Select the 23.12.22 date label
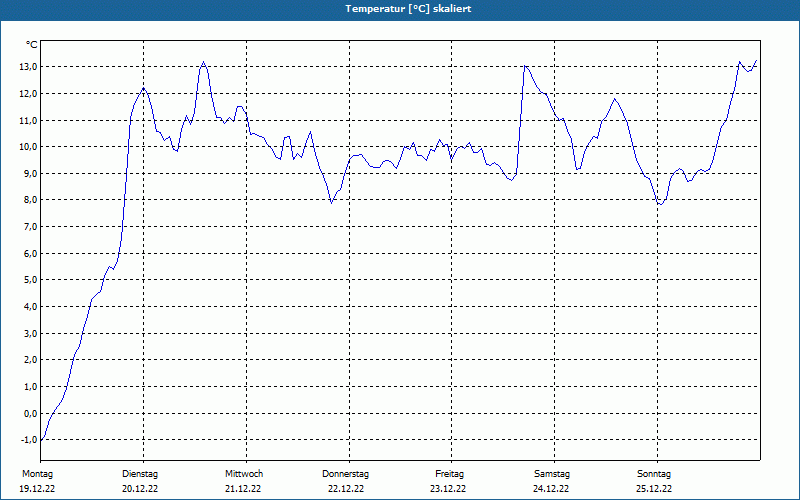Viewport: 800px width, 500px height. click(x=448, y=489)
